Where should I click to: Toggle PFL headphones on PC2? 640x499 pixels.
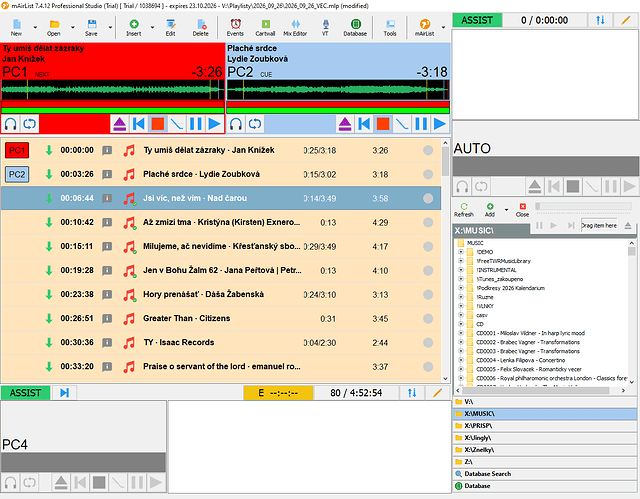click(x=236, y=124)
